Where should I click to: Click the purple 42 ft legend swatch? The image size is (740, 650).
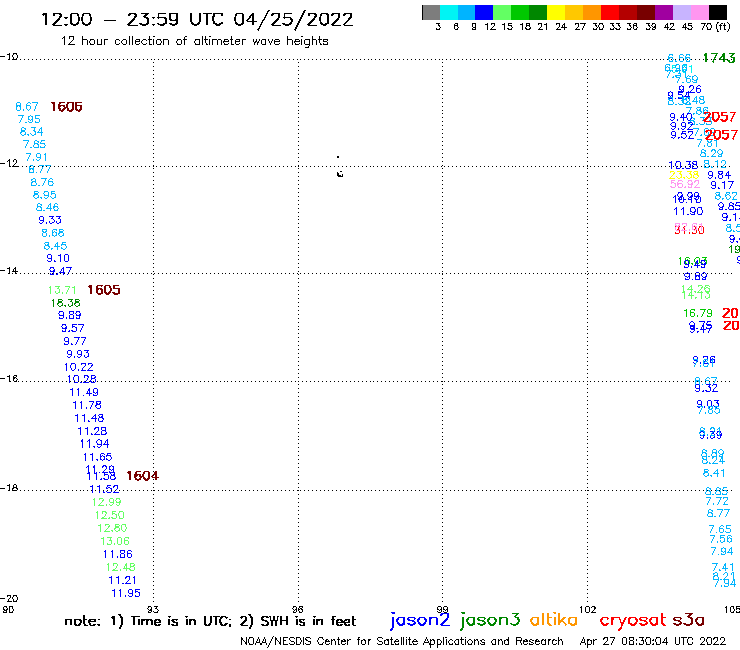[x=663, y=12]
